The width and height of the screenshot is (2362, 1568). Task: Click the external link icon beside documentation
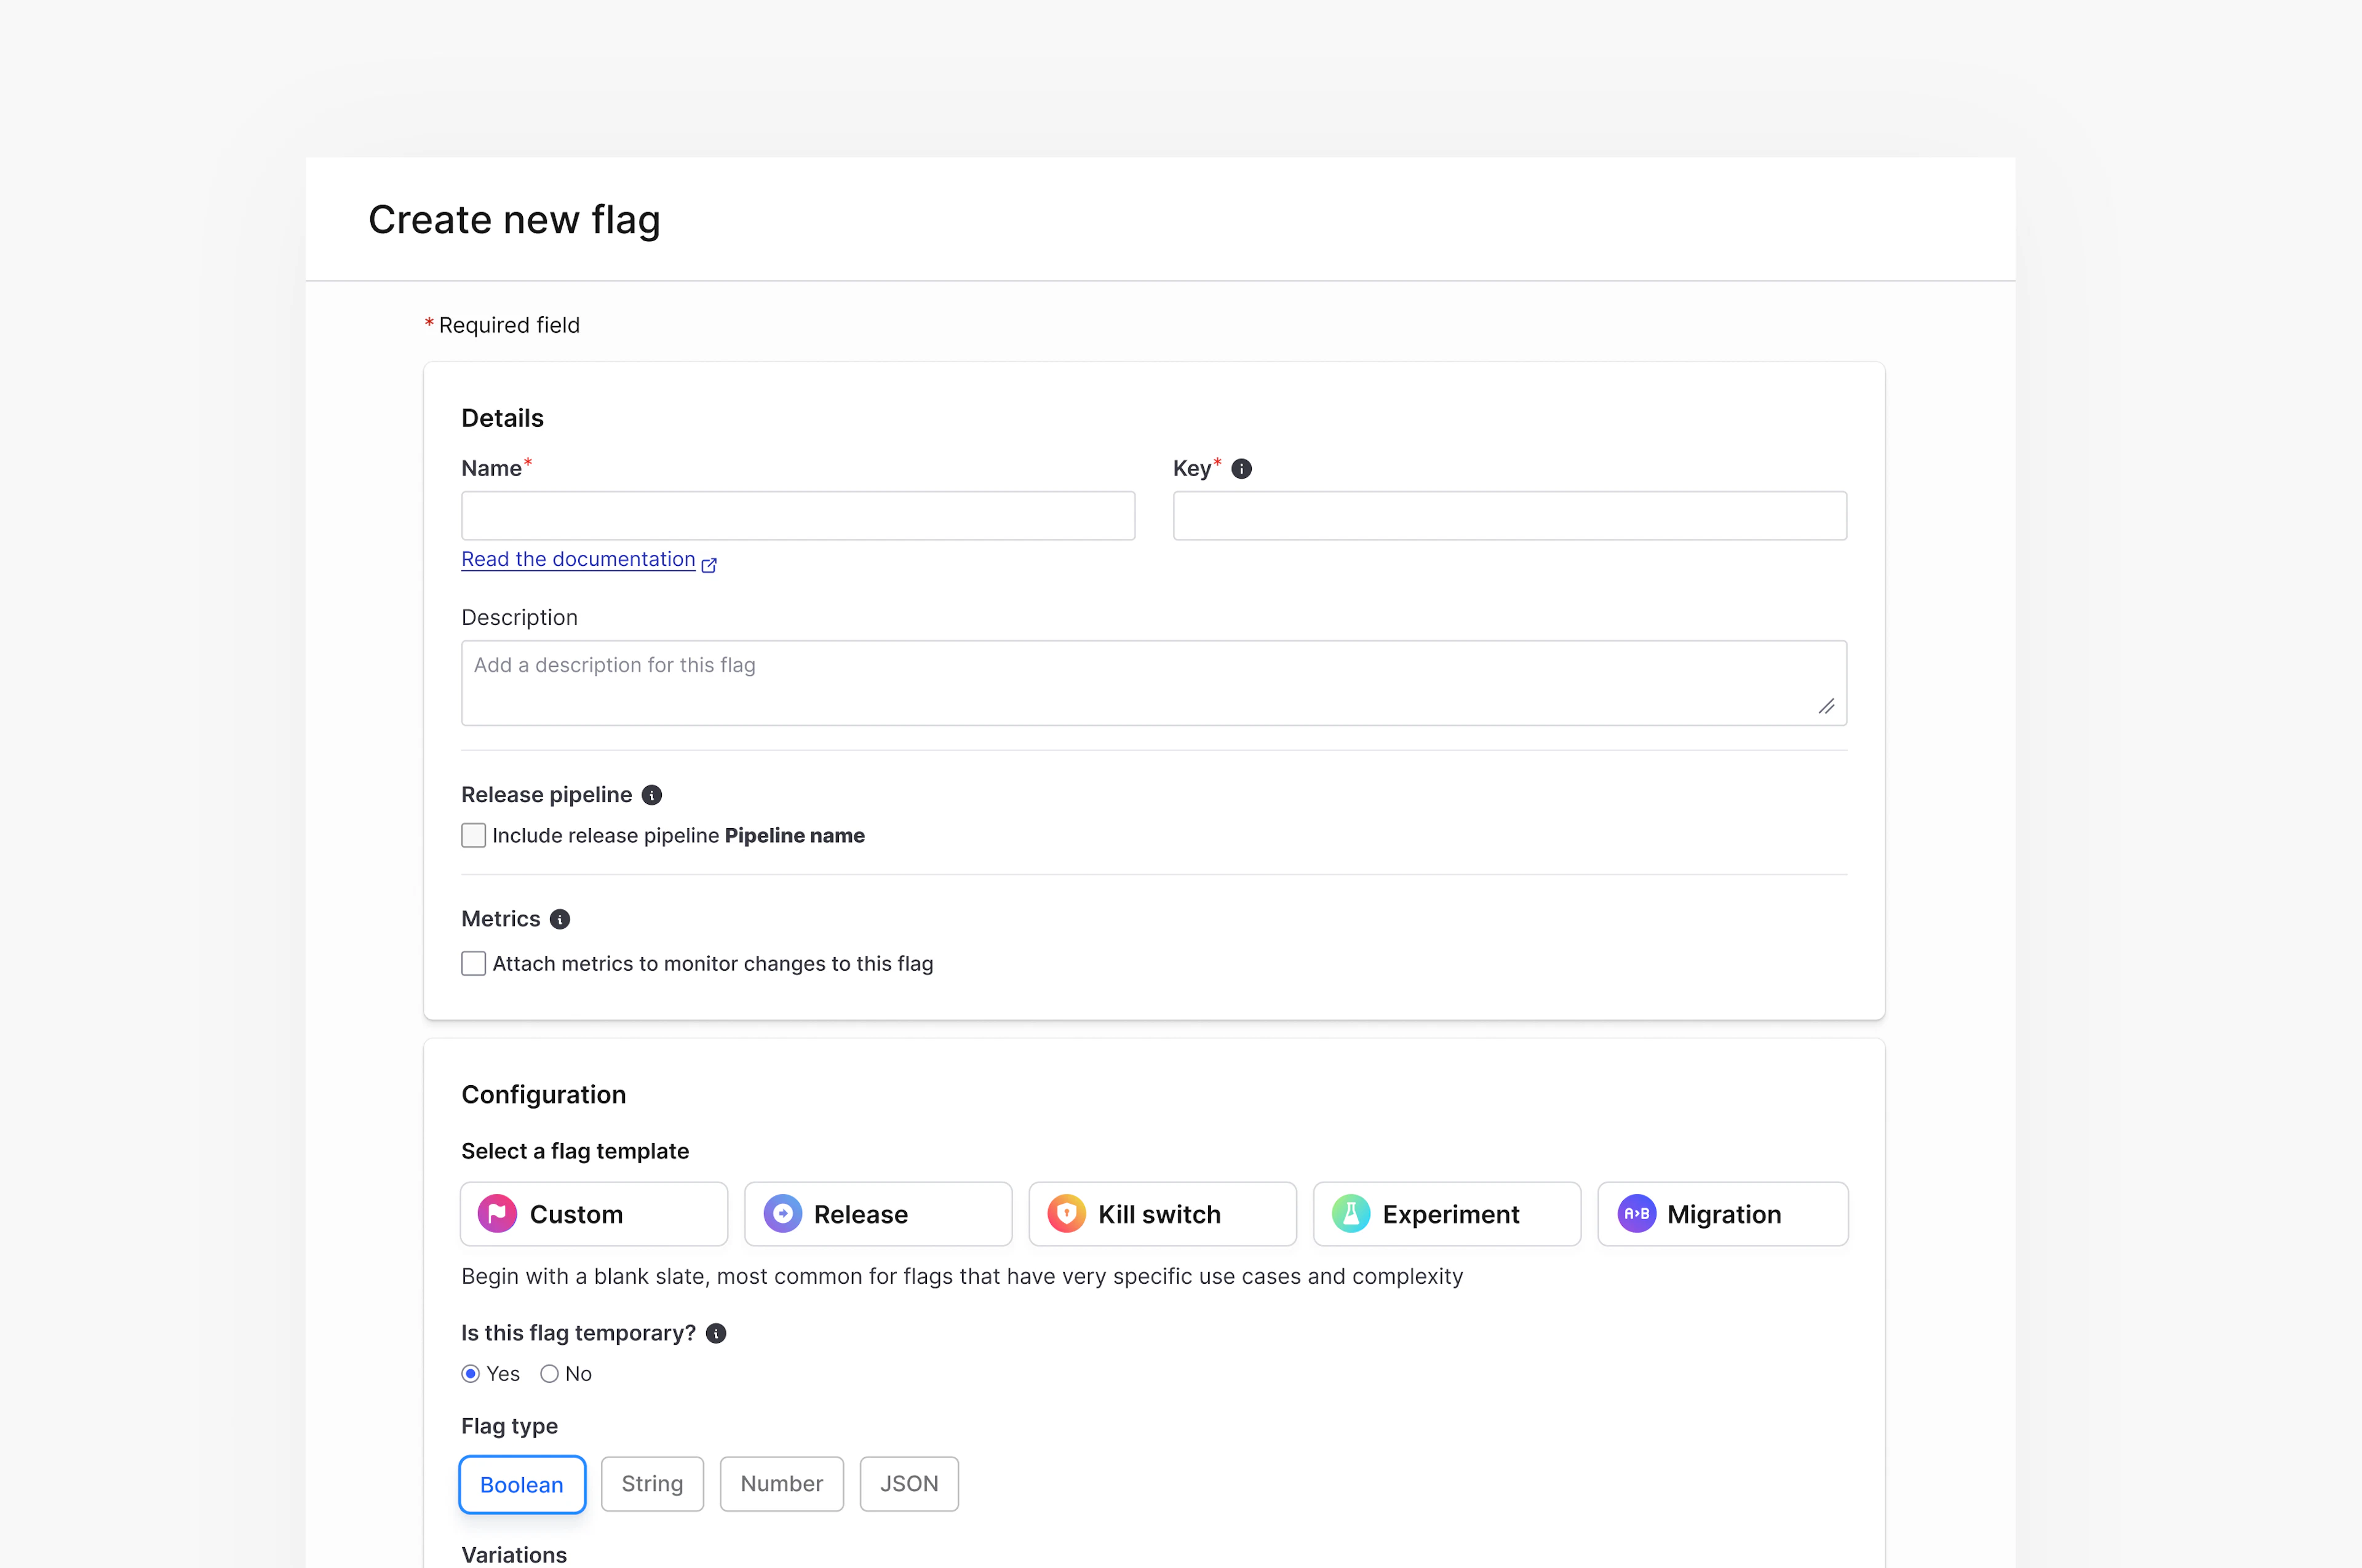tap(709, 564)
